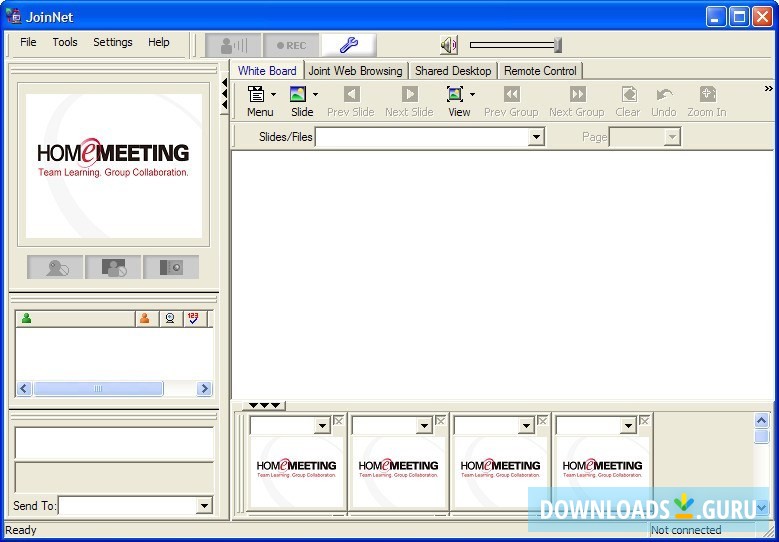Click the orange user column header

tap(147, 318)
